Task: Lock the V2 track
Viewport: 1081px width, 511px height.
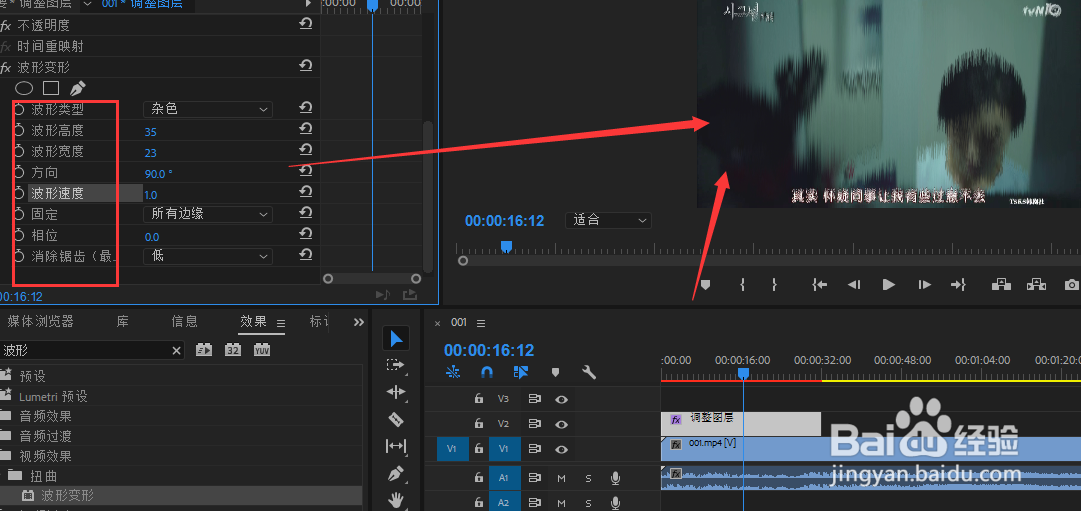Action: 478,424
